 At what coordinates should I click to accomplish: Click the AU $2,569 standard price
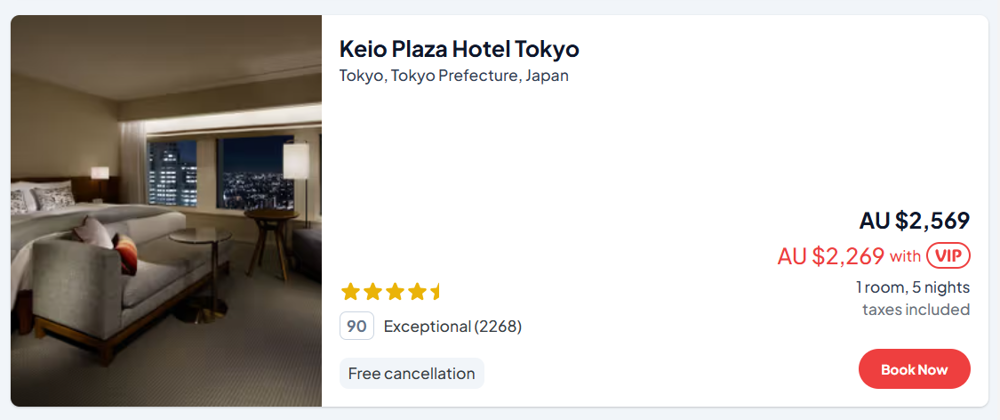pos(914,221)
